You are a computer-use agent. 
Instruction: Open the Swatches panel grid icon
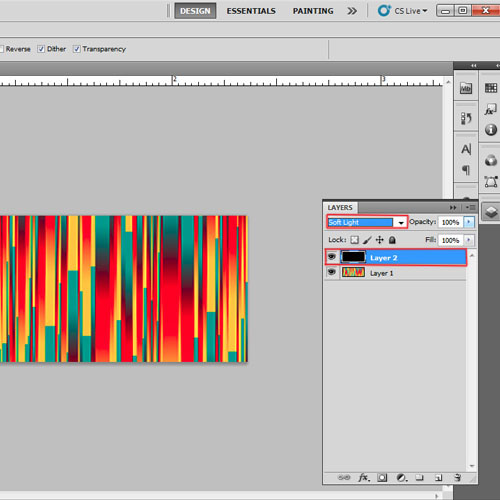coord(491,88)
